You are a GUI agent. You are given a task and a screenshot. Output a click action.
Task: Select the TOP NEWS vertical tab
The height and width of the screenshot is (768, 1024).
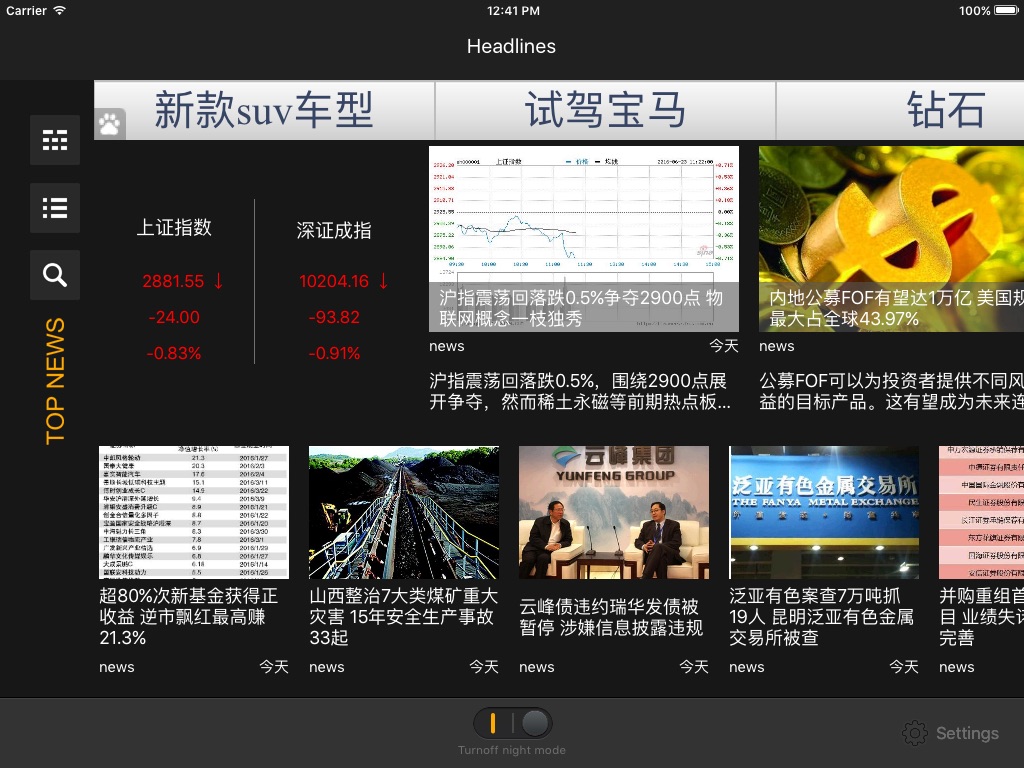(55, 381)
